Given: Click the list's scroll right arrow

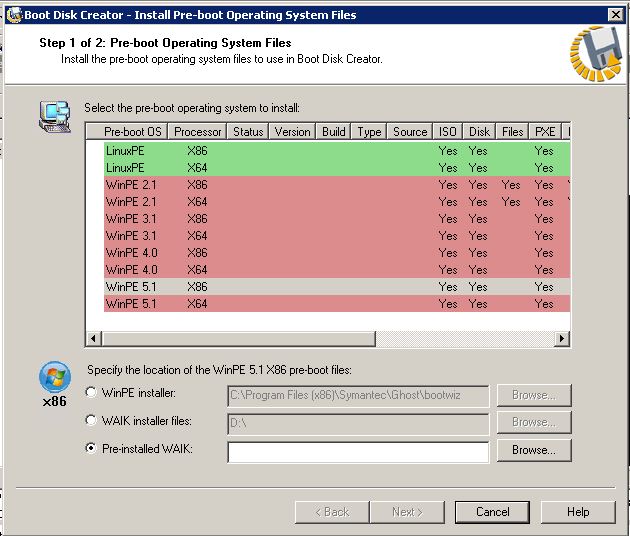Looking at the screenshot, I should coord(562,338).
